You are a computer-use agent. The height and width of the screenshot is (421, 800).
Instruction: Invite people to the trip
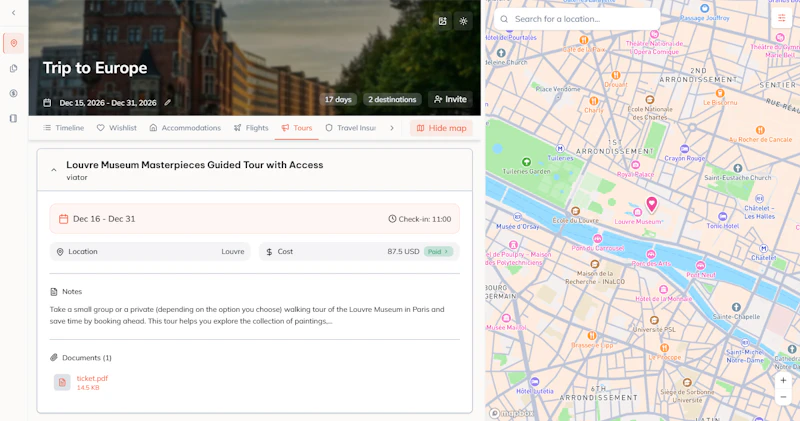click(x=450, y=100)
